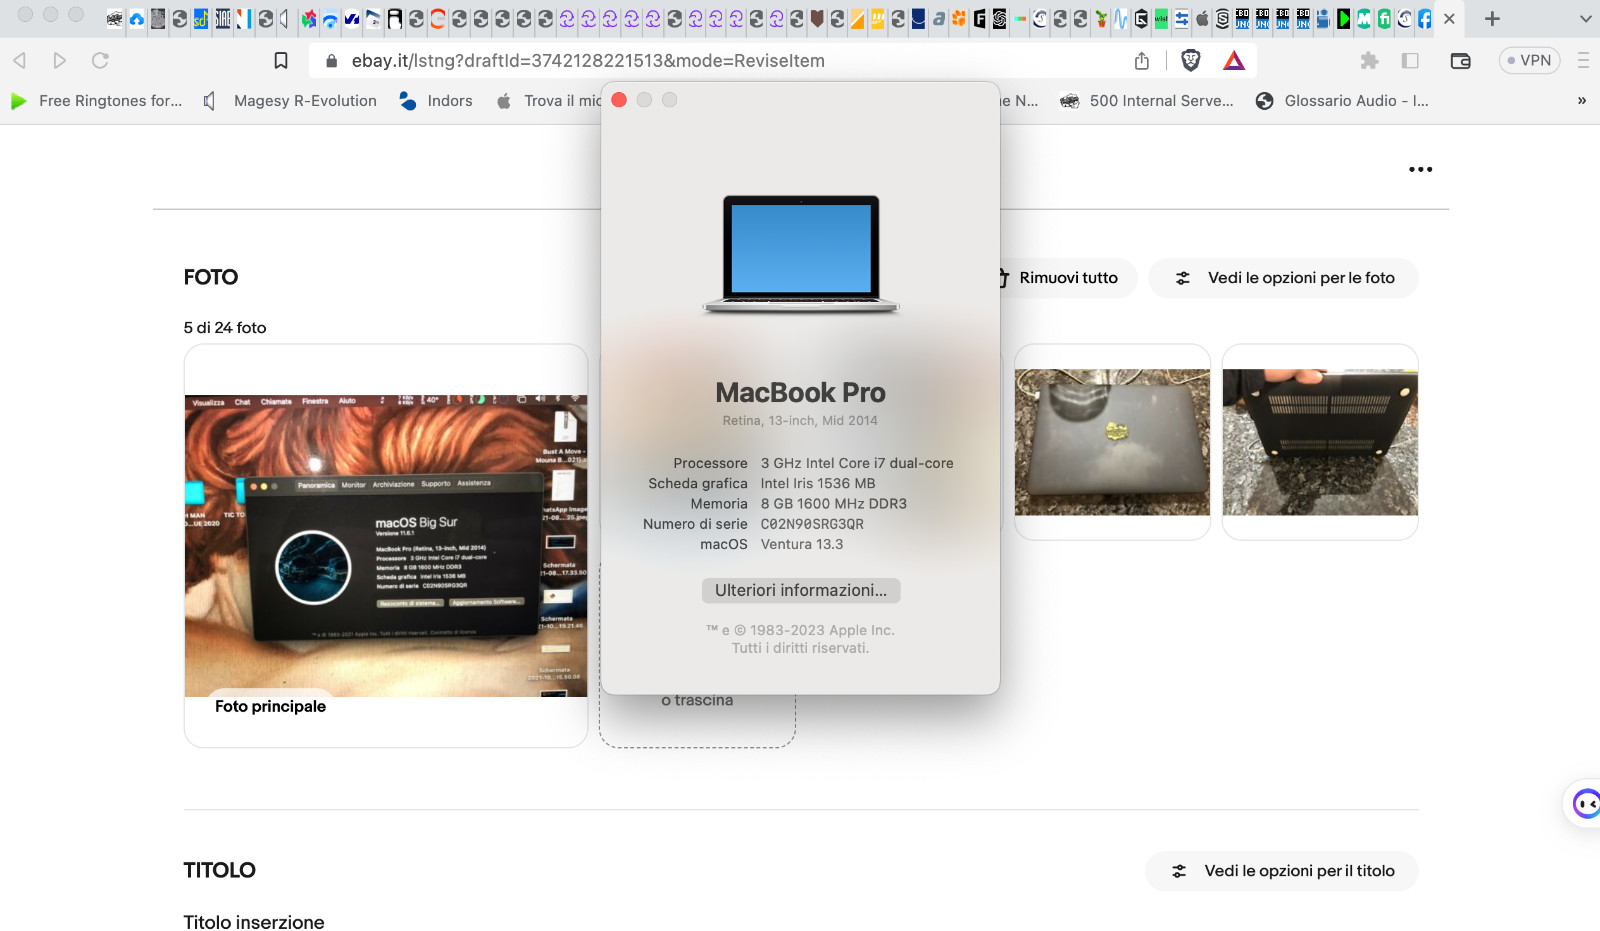Open Vedi le opzioni per le foto
This screenshot has height=931, width=1600.
coord(1283,278)
